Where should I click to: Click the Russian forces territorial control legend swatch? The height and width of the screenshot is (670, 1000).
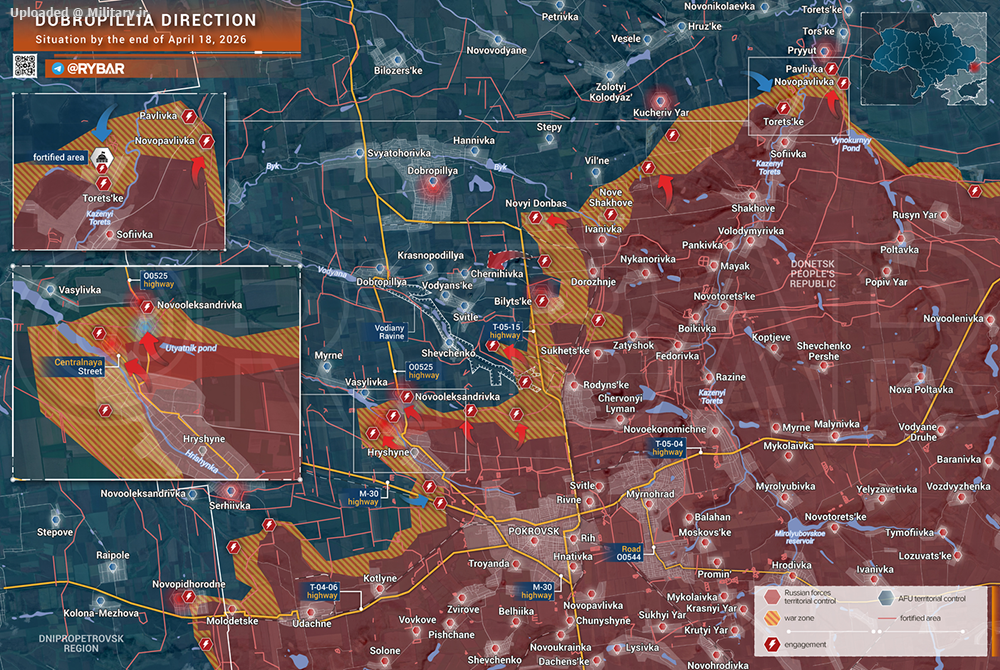772,597
